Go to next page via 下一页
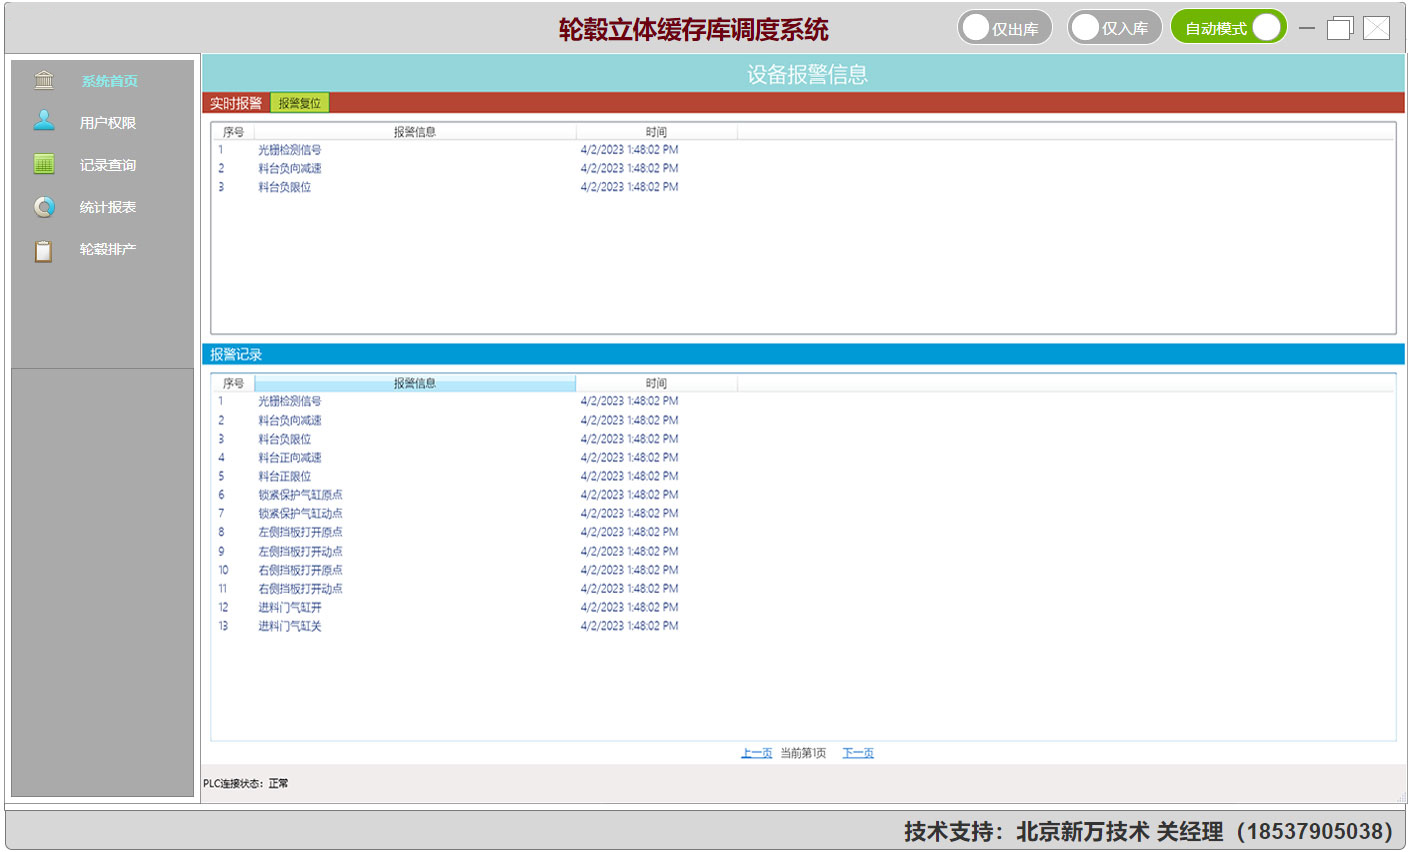The height and width of the screenshot is (852, 1408). [858, 753]
